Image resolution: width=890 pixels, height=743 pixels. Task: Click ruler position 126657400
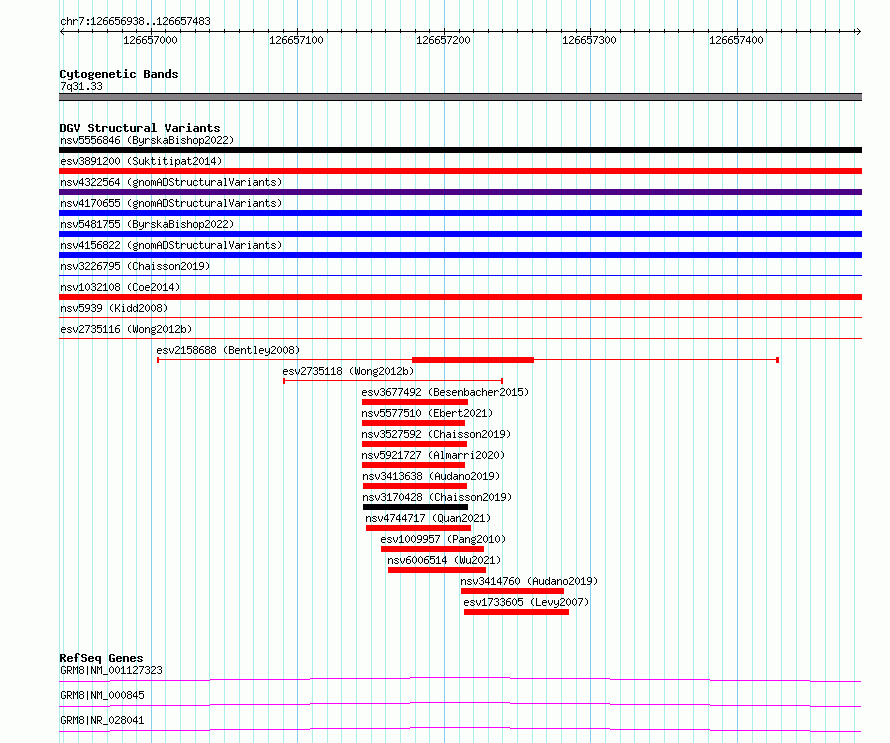pos(736,40)
